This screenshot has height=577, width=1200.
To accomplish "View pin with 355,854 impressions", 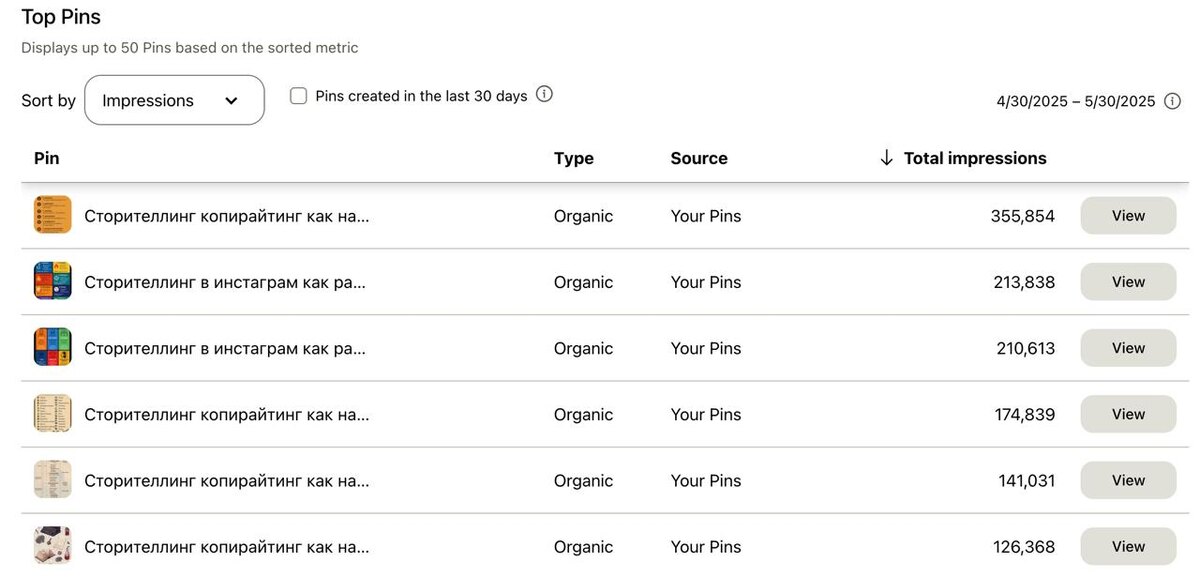I will point(1127,216).
